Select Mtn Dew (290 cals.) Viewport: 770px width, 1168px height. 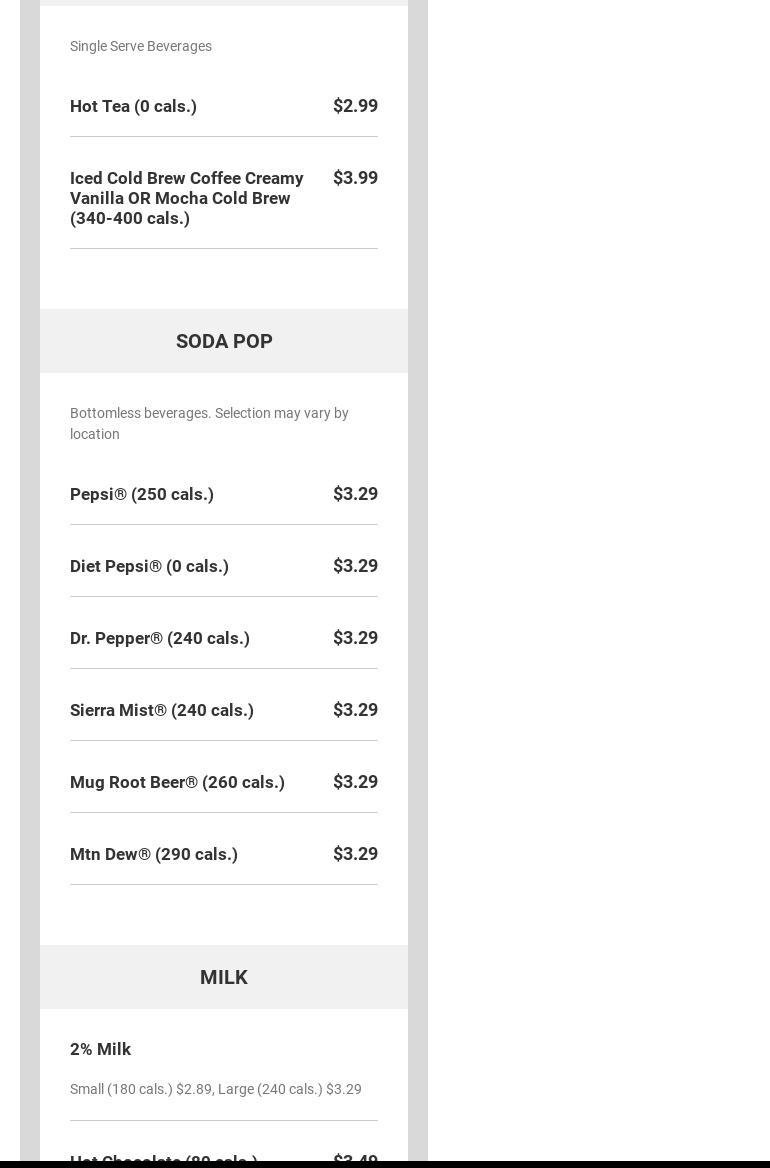(154, 854)
